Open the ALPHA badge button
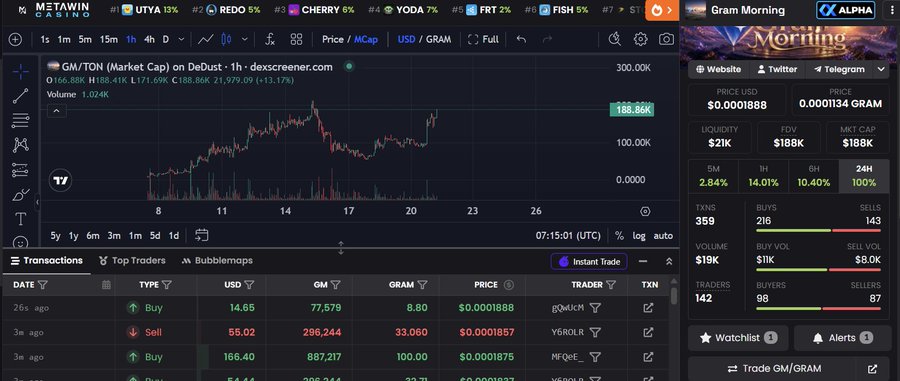This screenshot has width=900, height=381. (846, 10)
